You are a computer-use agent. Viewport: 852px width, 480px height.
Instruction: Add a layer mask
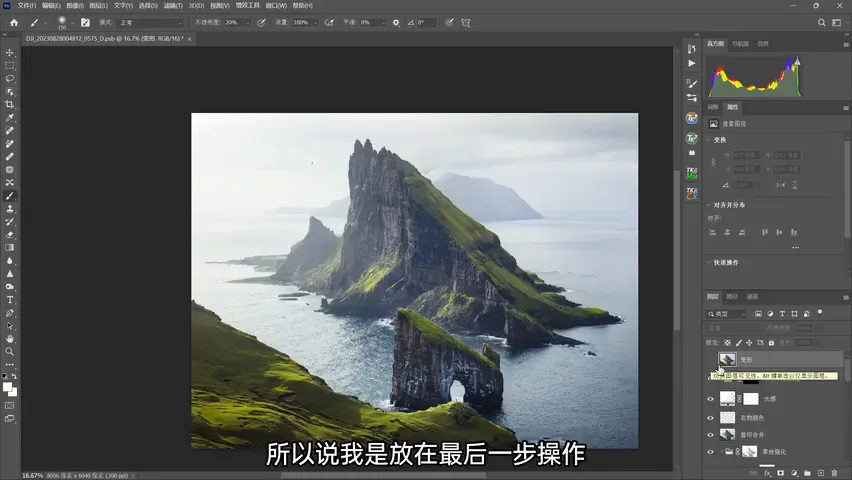(781, 473)
